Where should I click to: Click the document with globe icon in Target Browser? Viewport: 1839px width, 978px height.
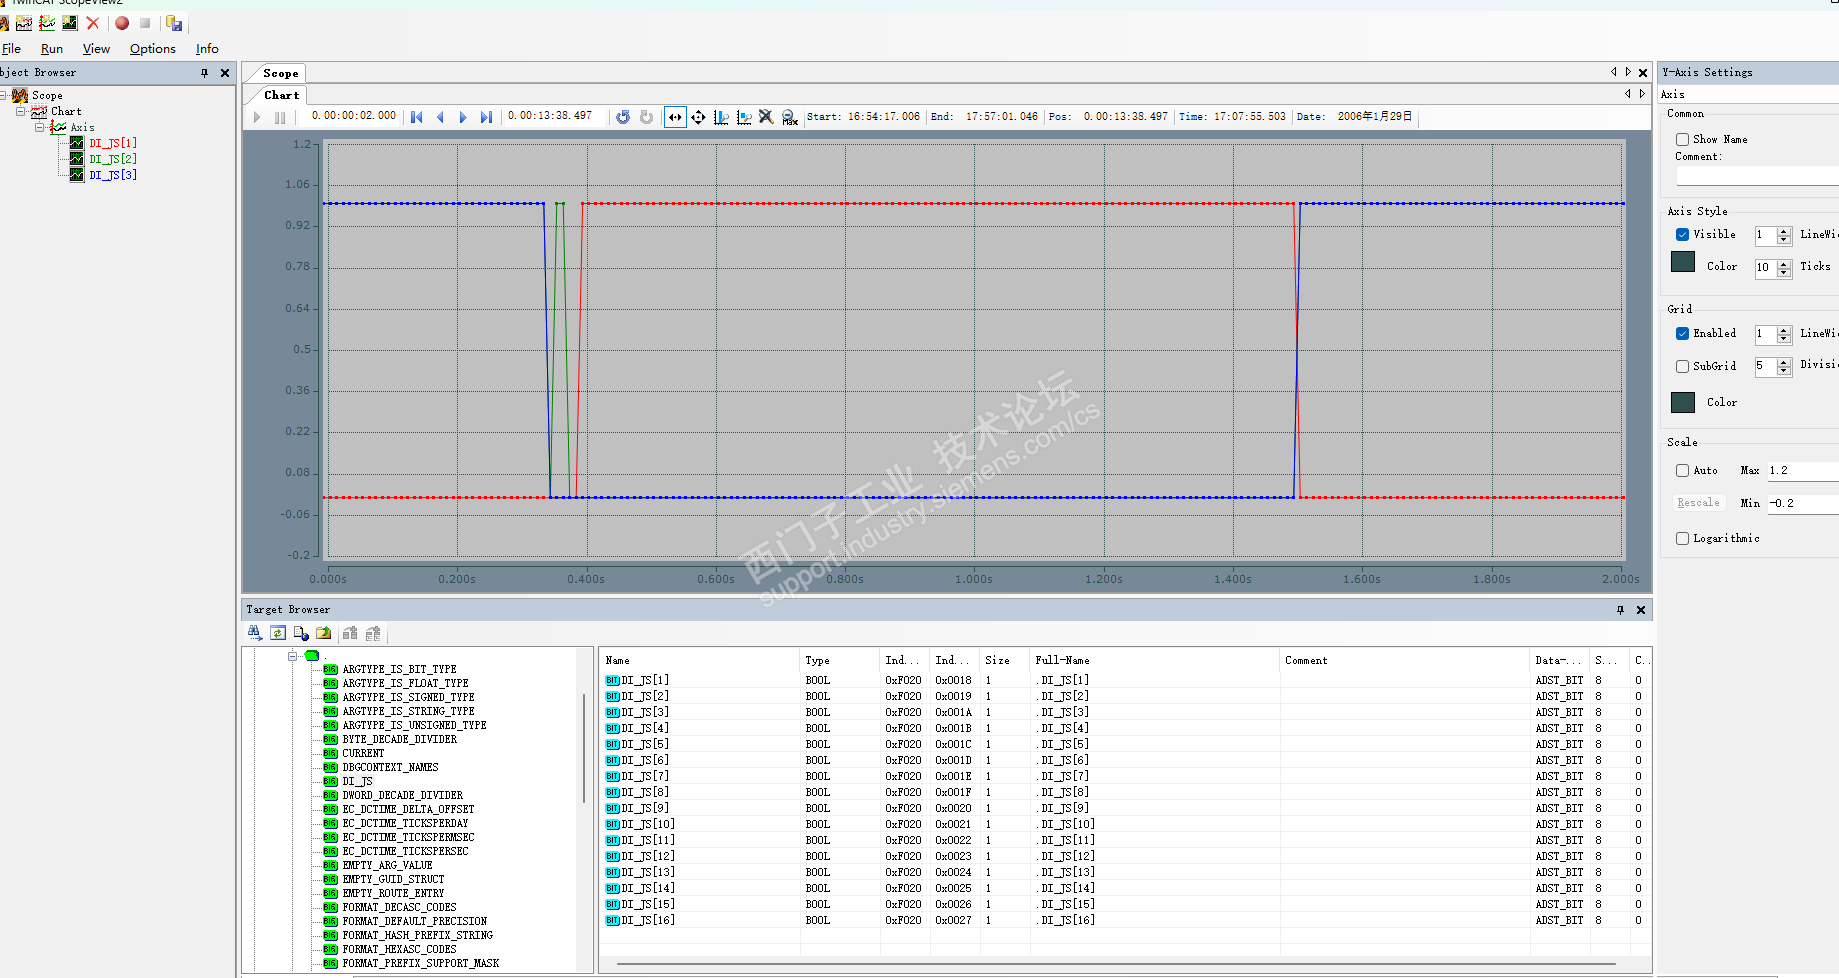pyautogui.click(x=301, y=633)
